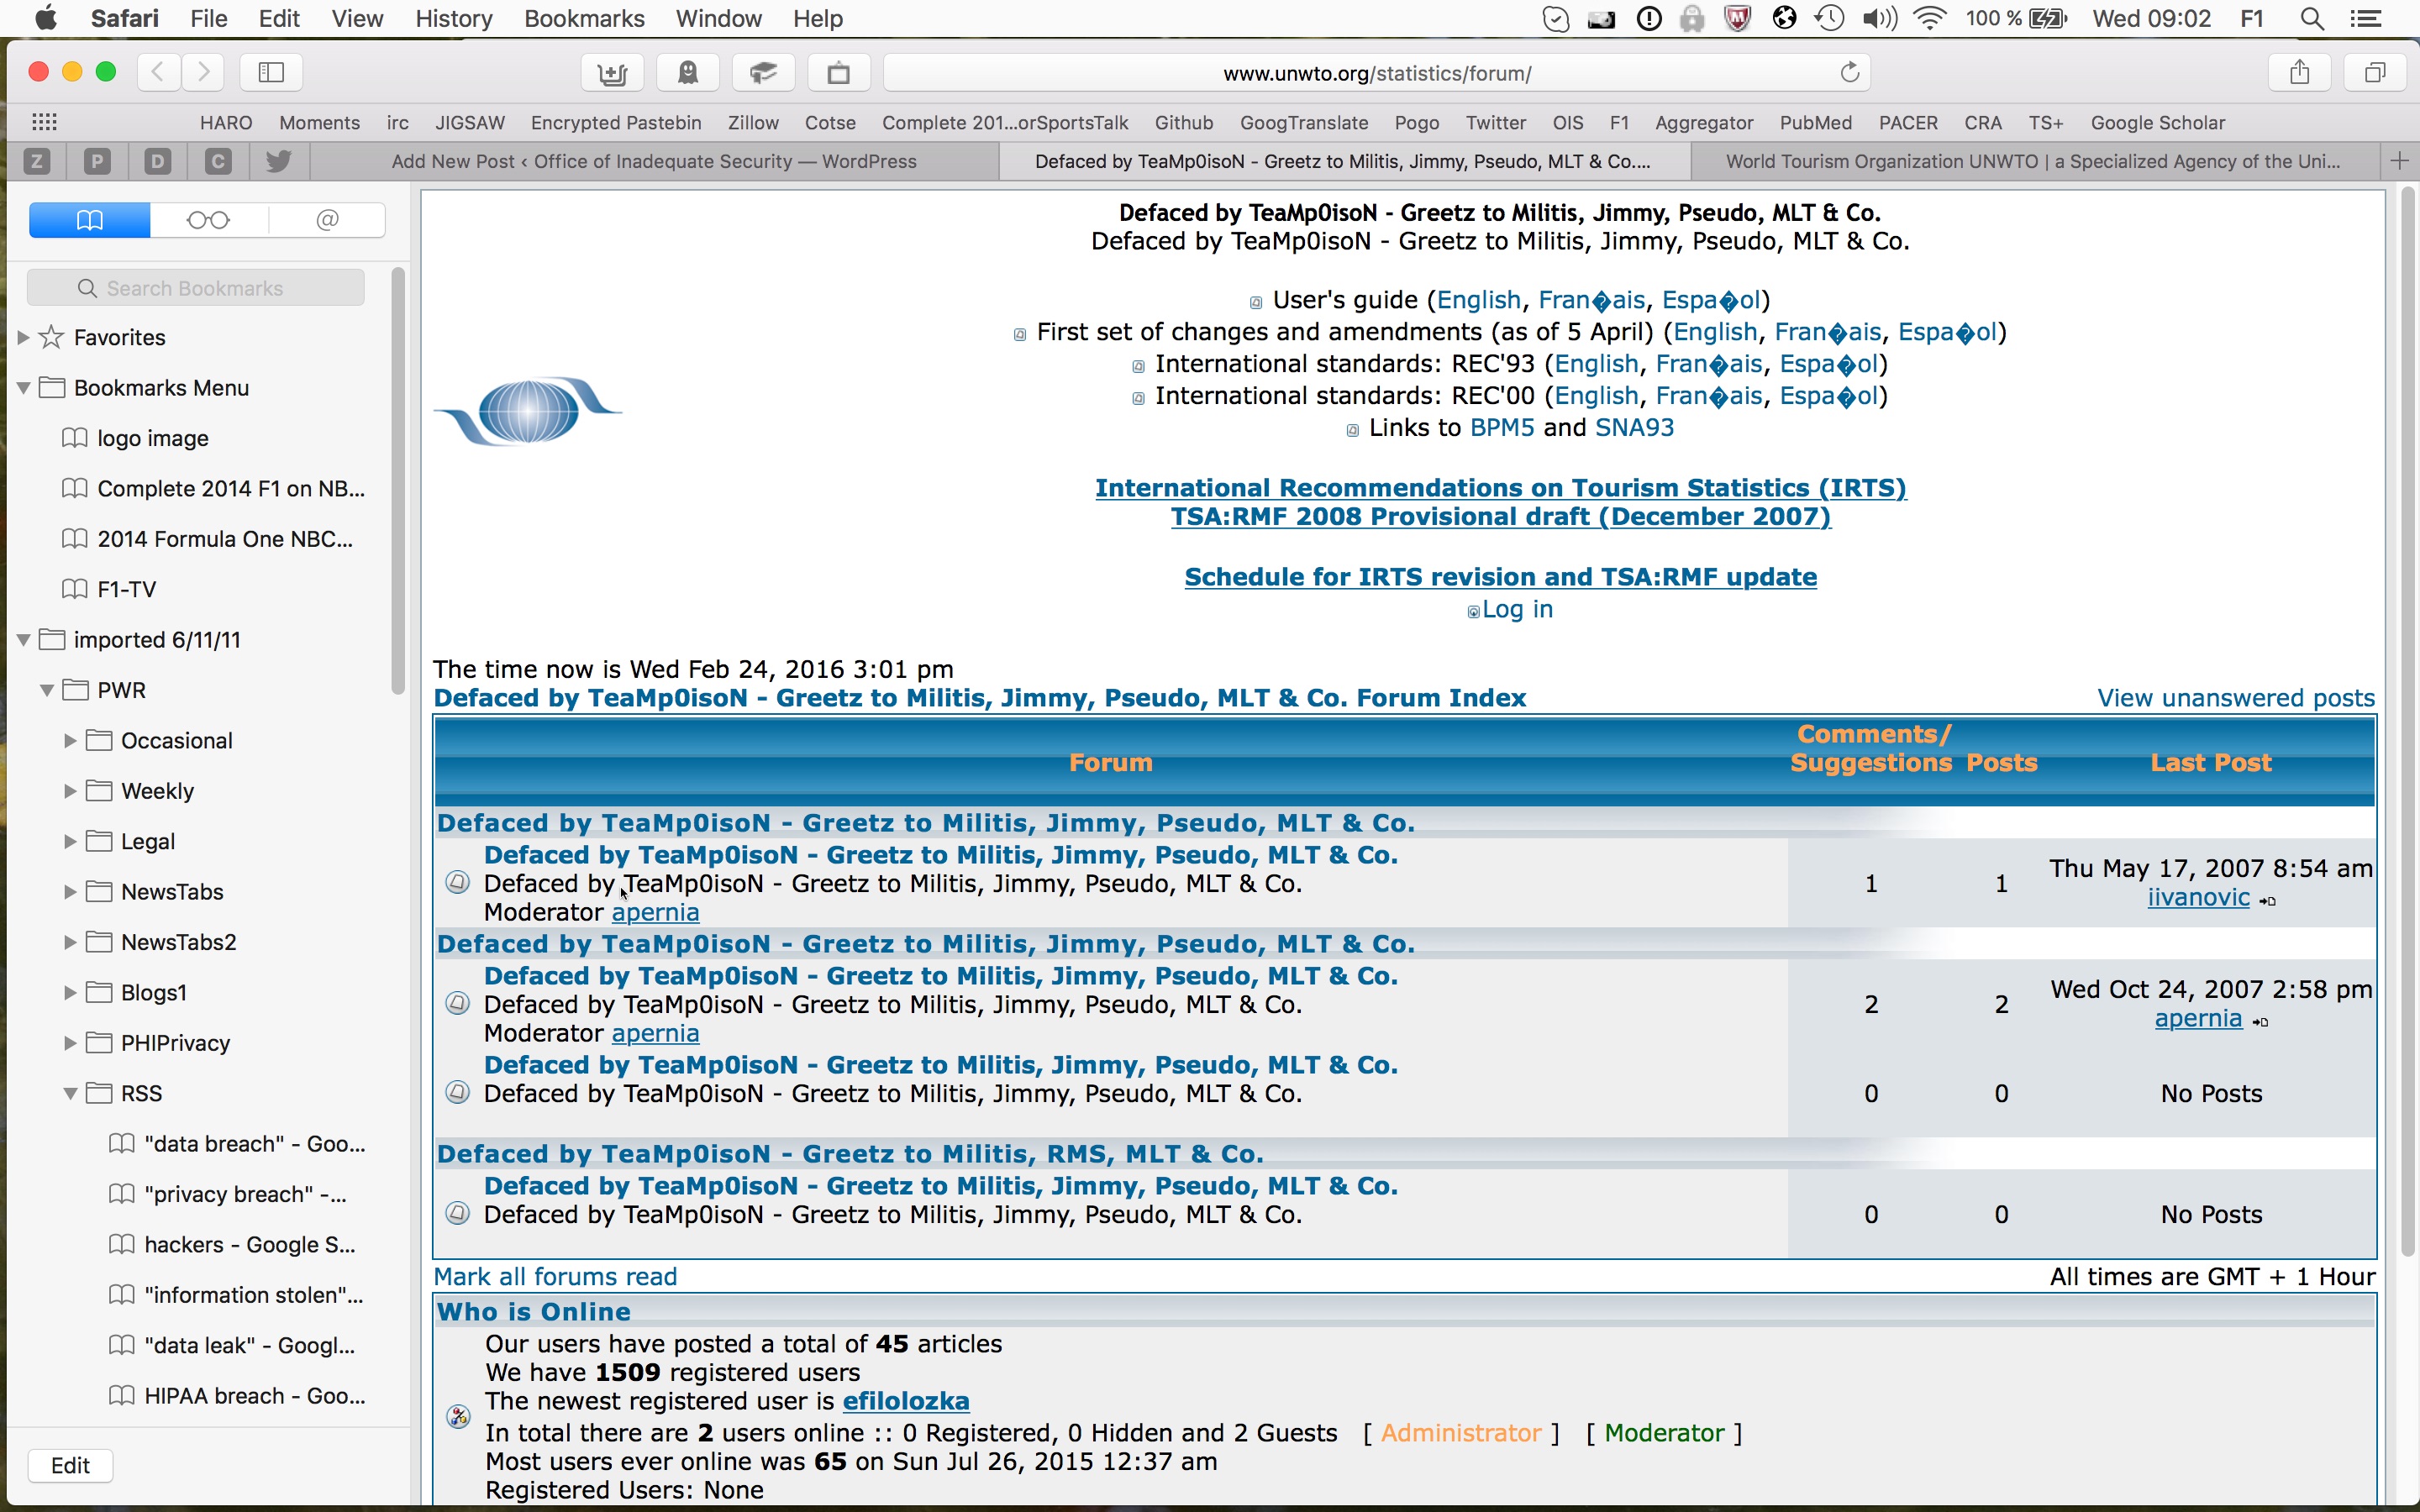Switch to the WordPress Add New Post tab

654,161
